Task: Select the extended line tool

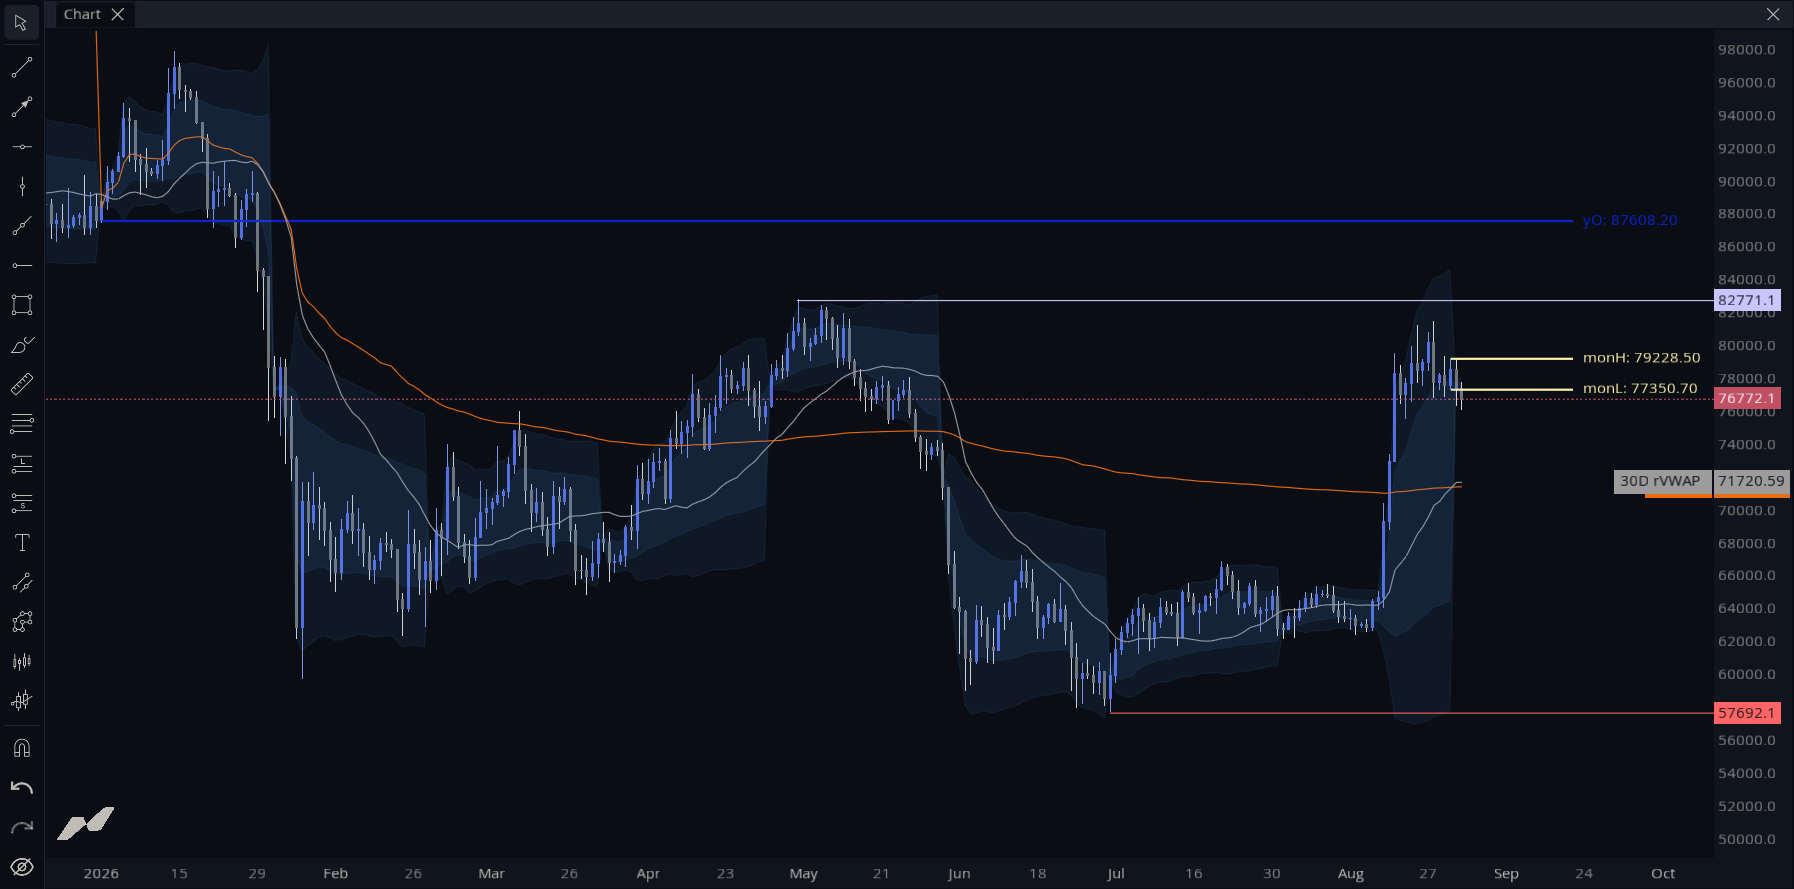Action: (21, 226)
